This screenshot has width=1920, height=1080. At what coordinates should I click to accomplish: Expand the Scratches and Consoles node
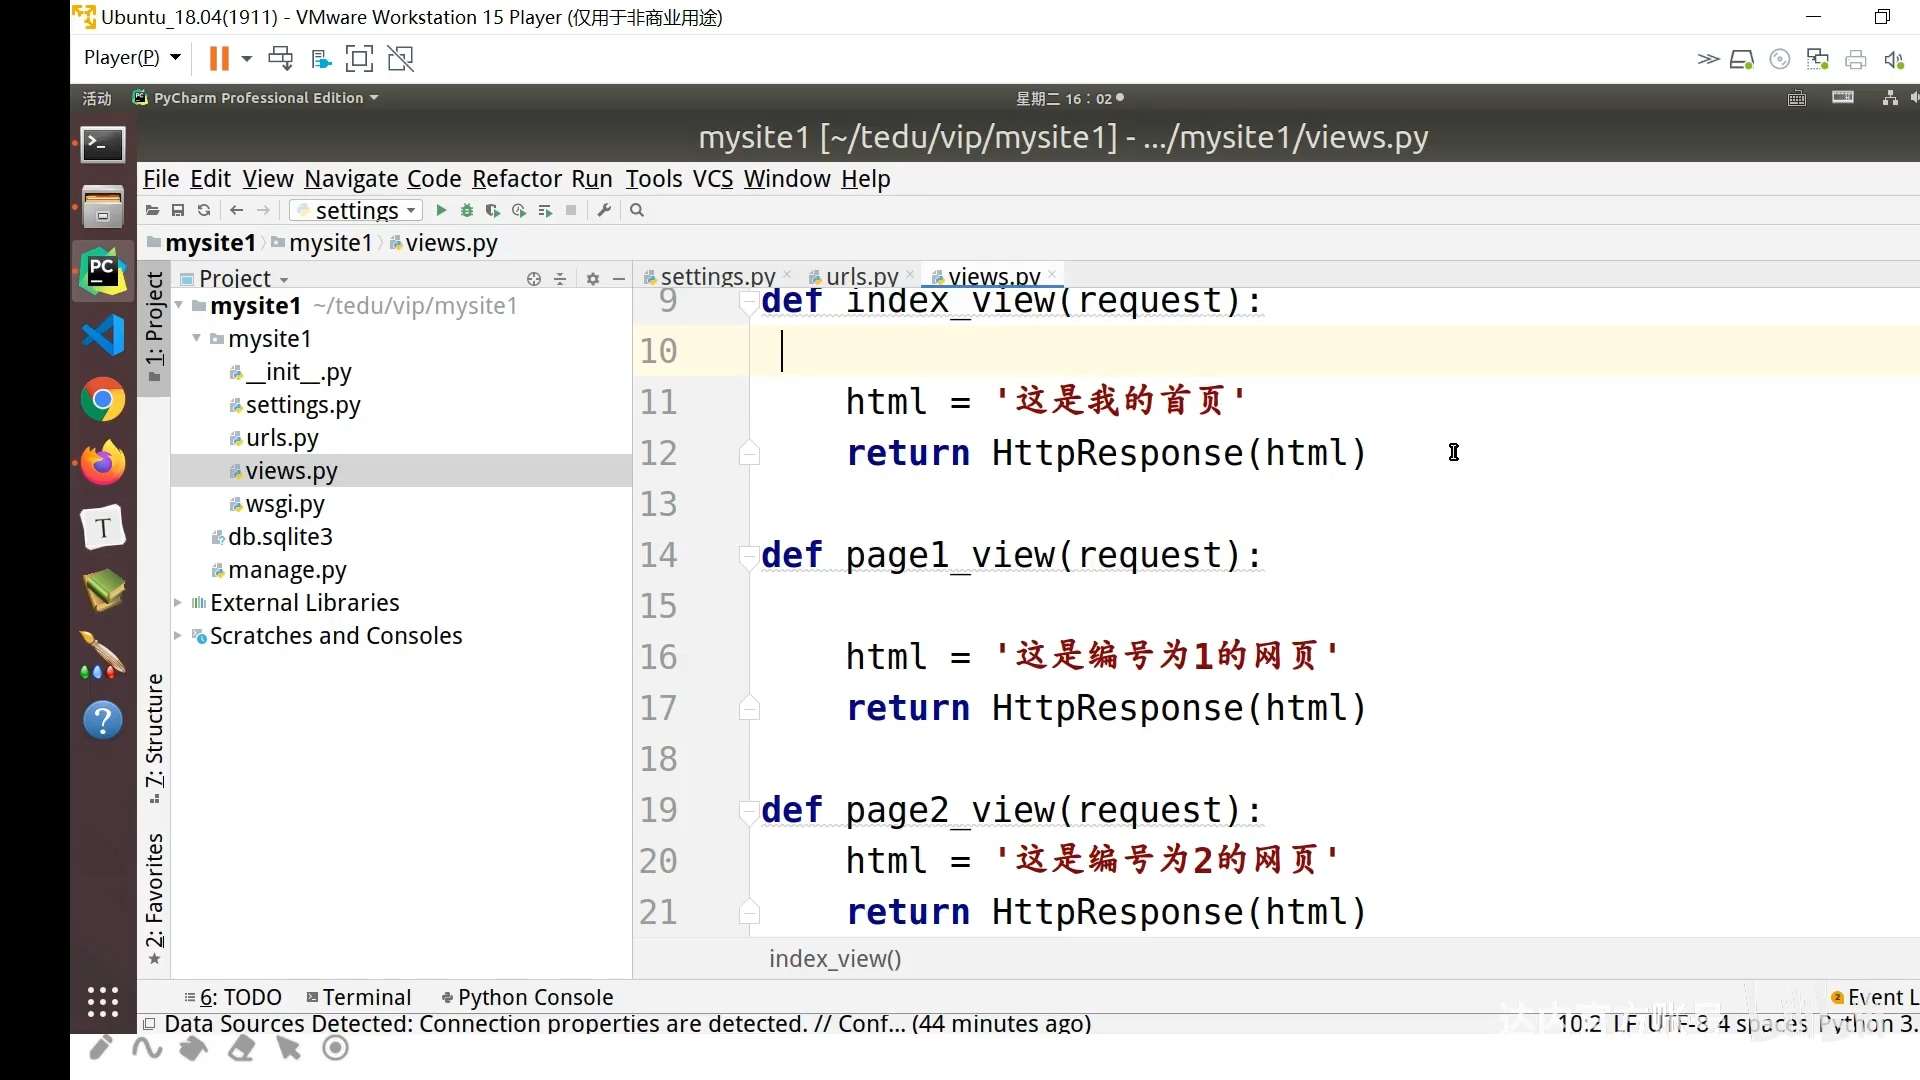click(178, 636)
